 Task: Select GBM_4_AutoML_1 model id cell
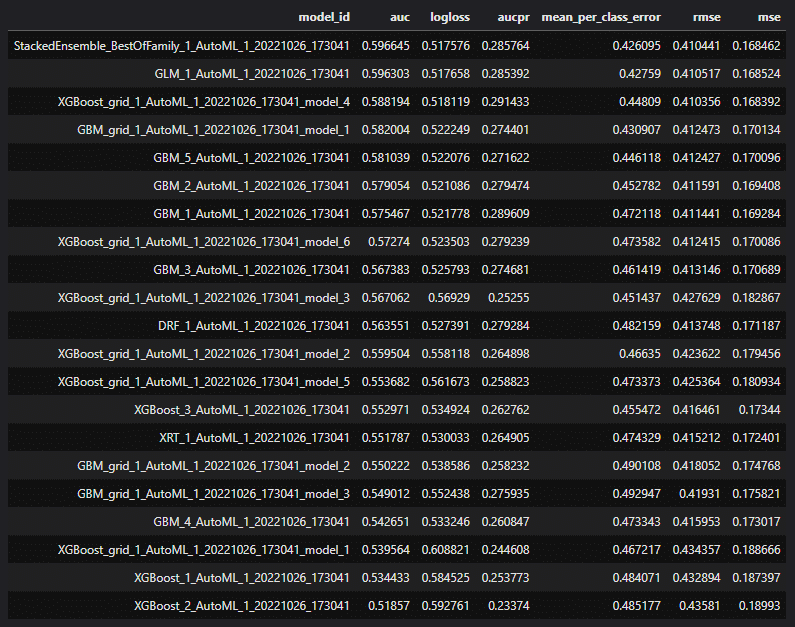251,522
